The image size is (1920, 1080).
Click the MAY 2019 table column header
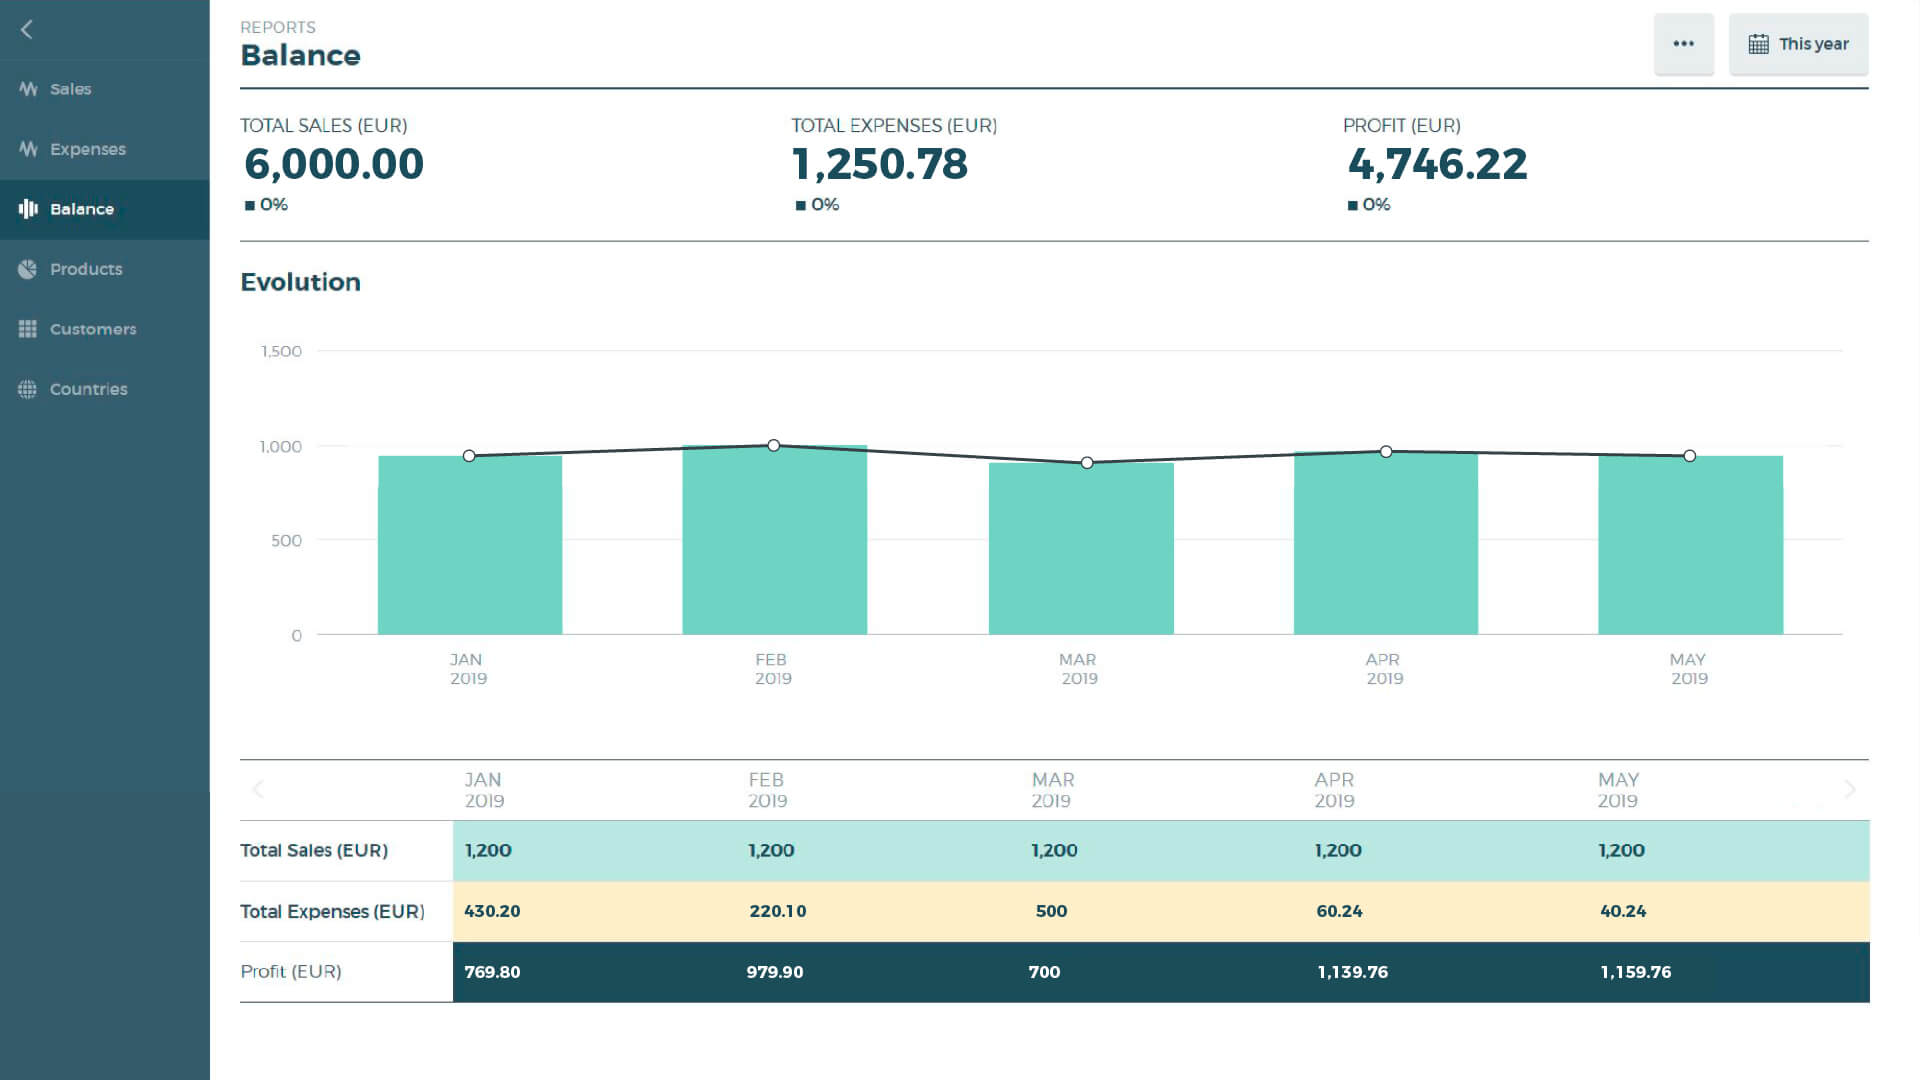(1619, 790)
